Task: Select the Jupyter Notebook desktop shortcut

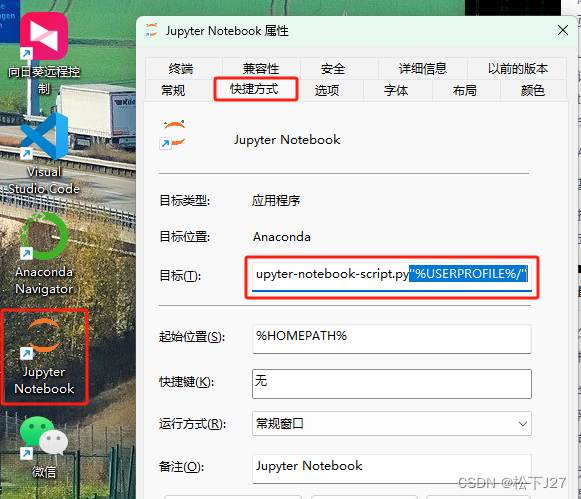Action: [x=44, y=356]
